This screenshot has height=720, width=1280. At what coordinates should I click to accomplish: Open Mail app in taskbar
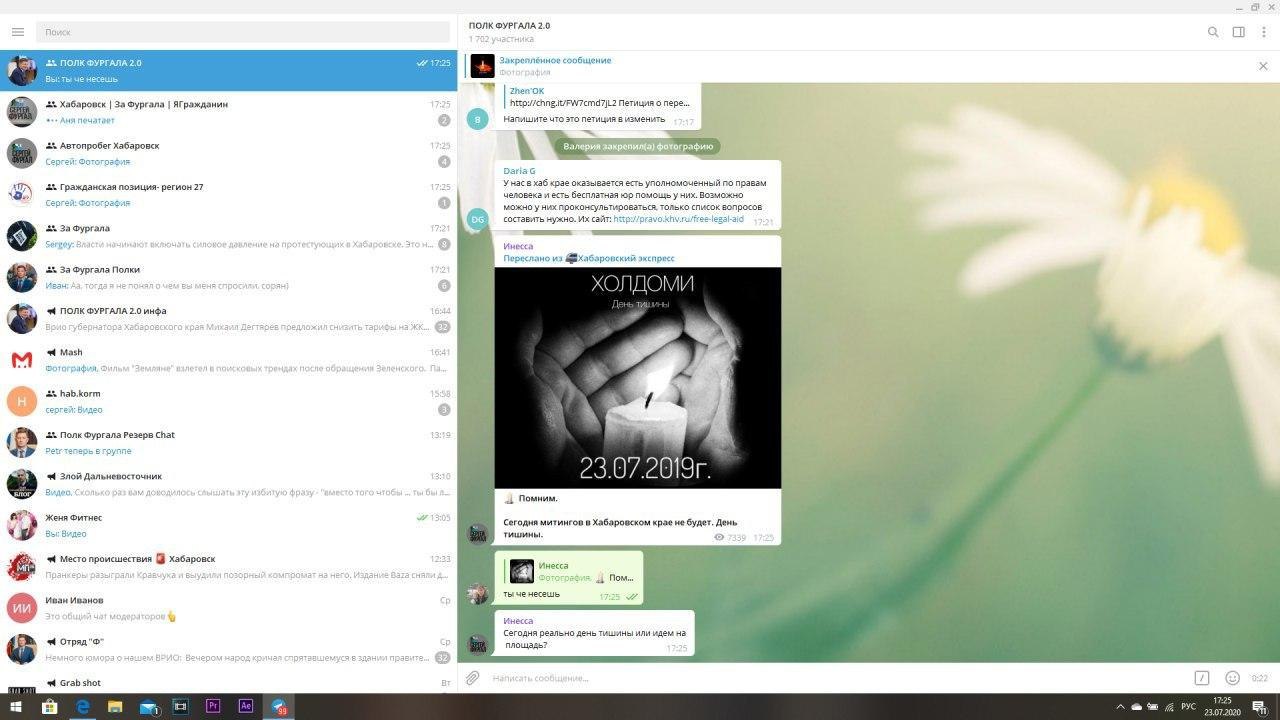coord(148,706)
